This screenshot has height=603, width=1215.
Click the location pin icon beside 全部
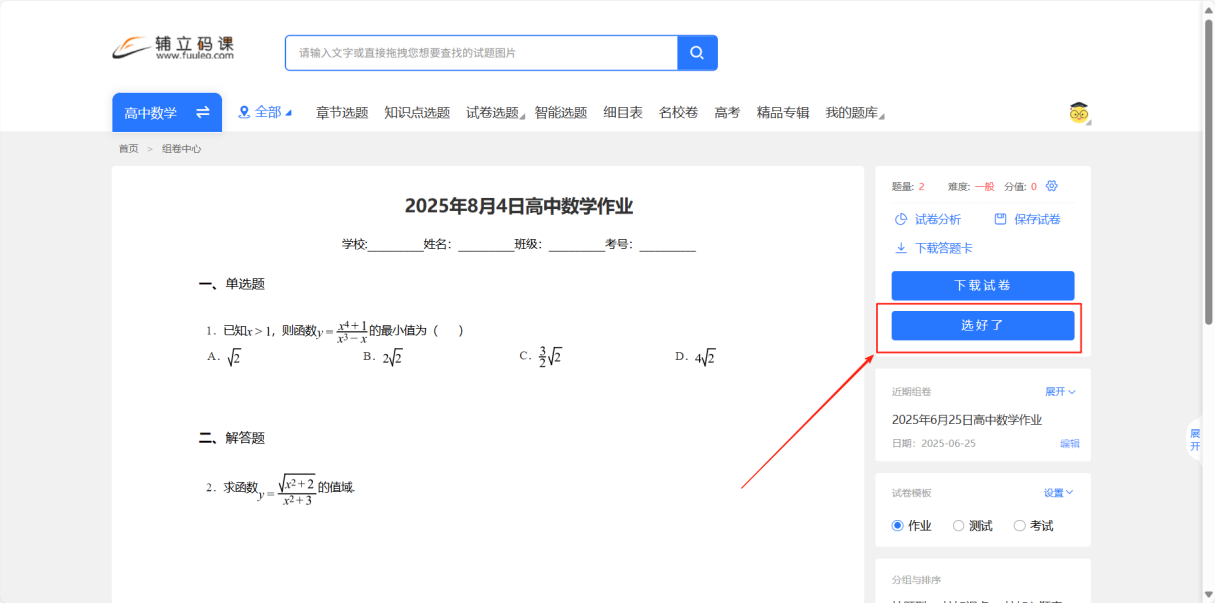(244, 112)
